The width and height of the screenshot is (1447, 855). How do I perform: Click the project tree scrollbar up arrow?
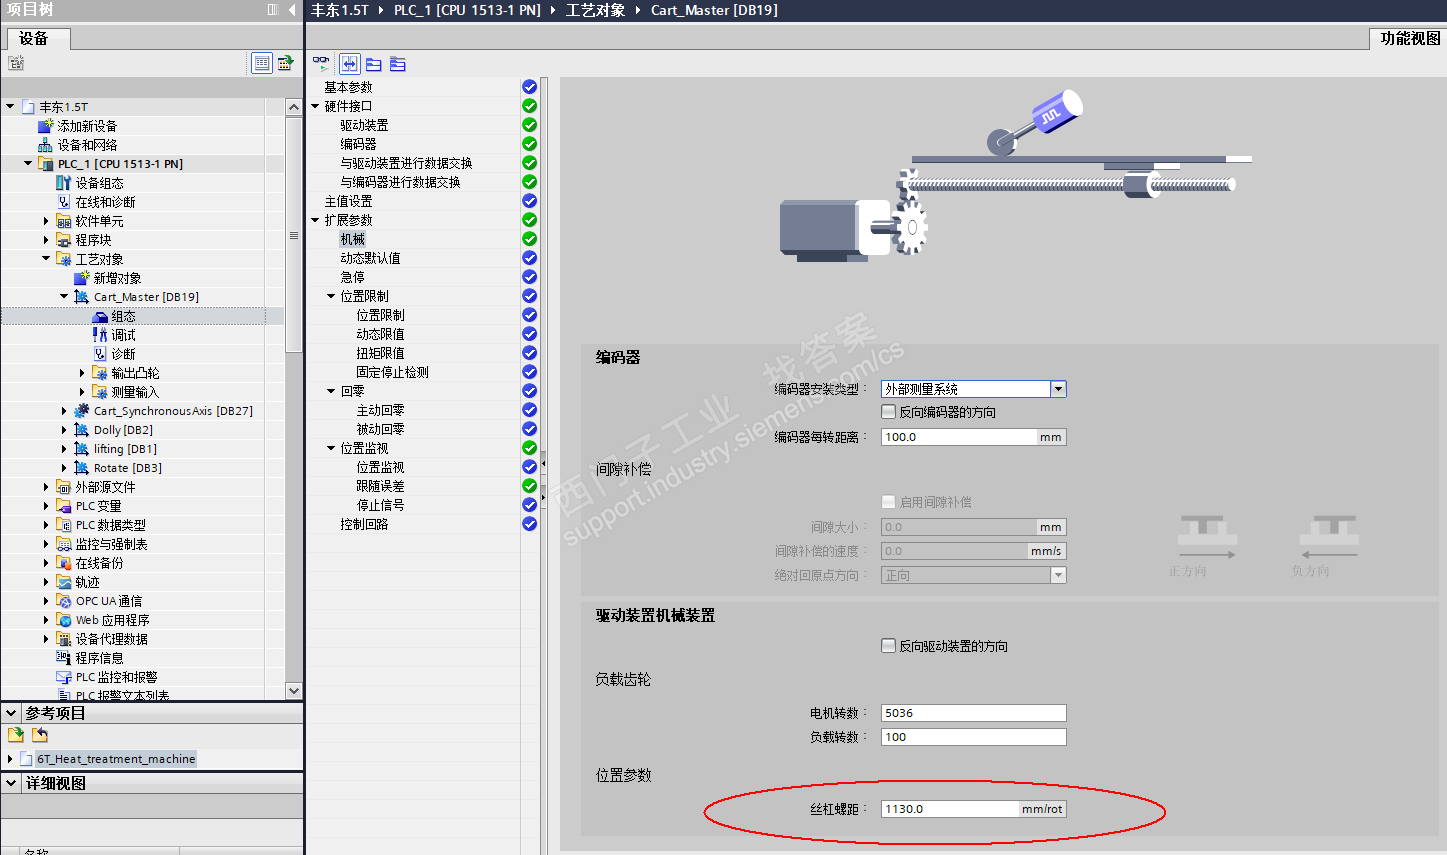click(x=294, y=107)
